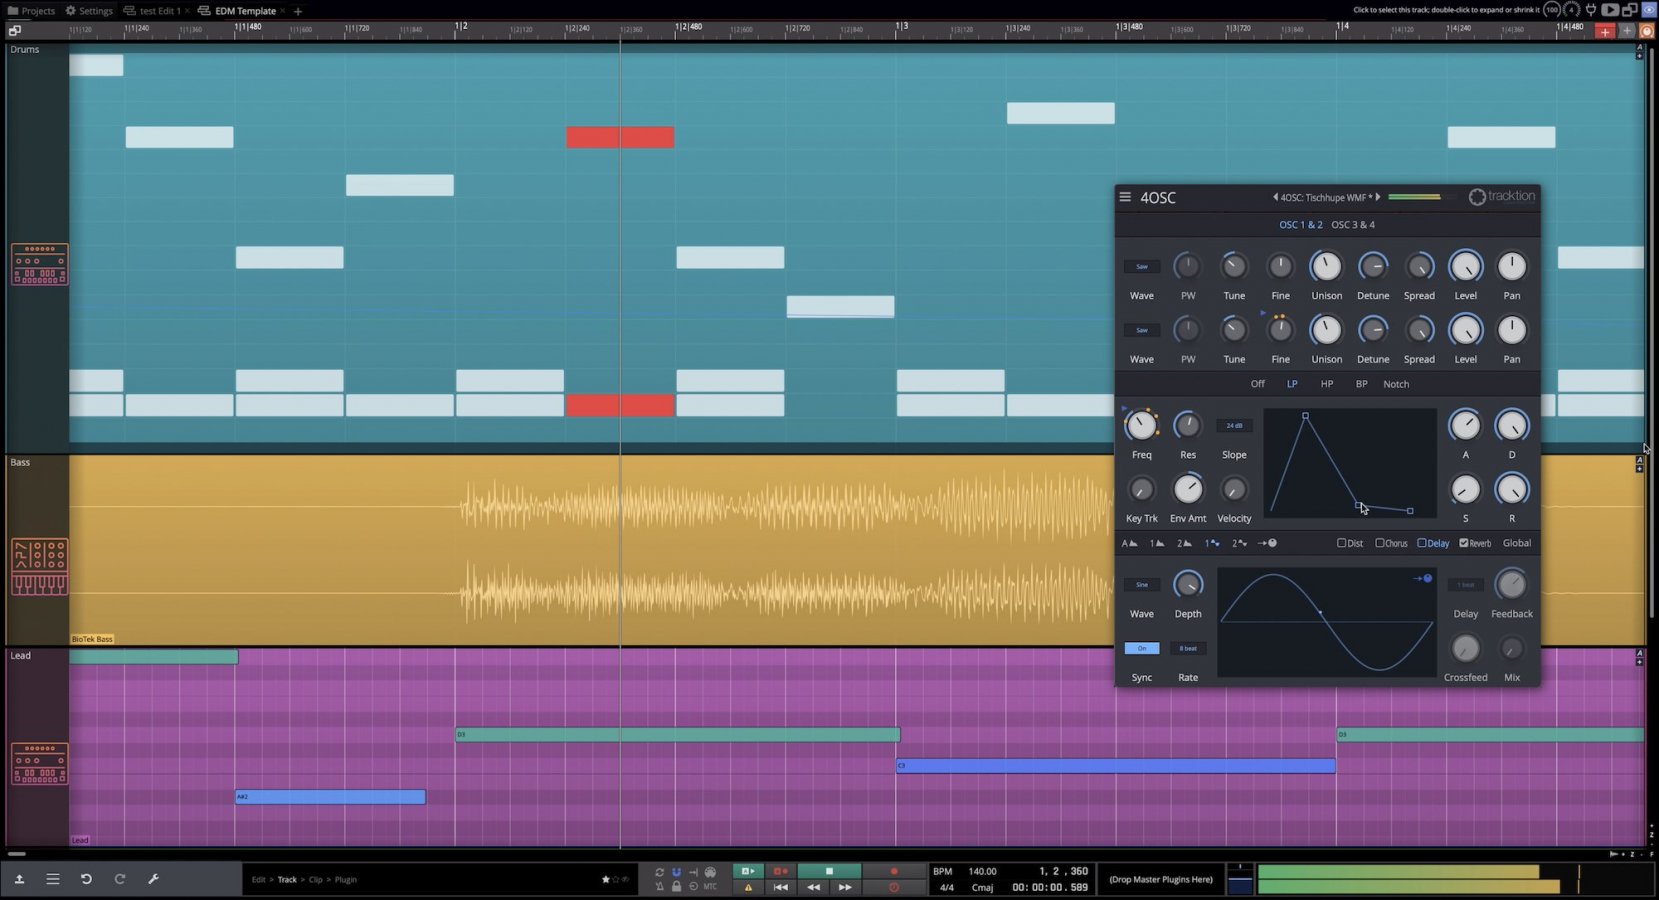Open the Saw wave selector for oscillator one
The height and width of the screenshot is (900, 1659).
(x=1141, y=266)
